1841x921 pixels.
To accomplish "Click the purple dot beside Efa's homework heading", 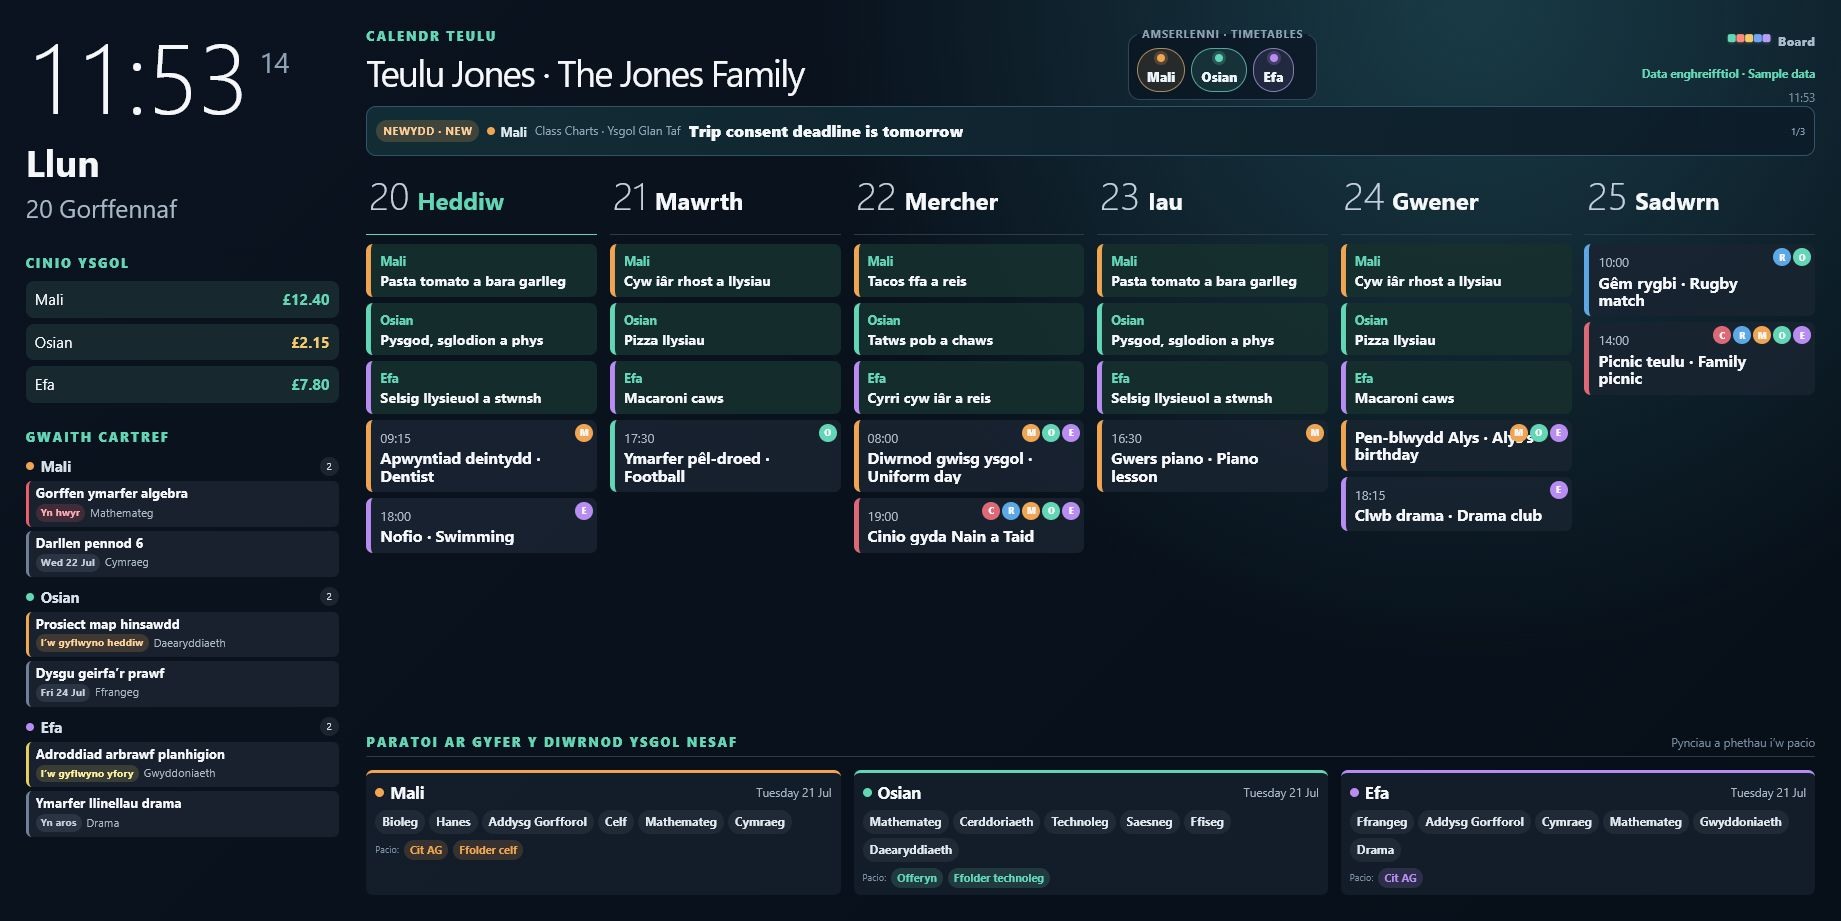I will coord(30,727).
